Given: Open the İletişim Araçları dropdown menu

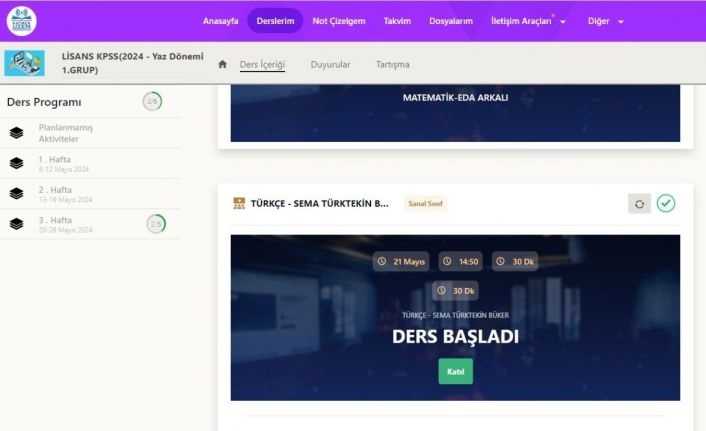Looking at the screenshot, I should (x=528, y=21).
